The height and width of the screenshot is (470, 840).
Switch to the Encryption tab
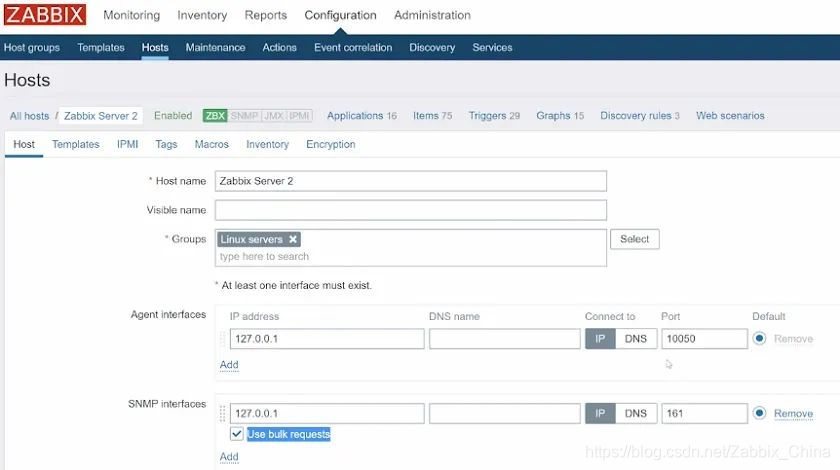[x=331, y=144]
